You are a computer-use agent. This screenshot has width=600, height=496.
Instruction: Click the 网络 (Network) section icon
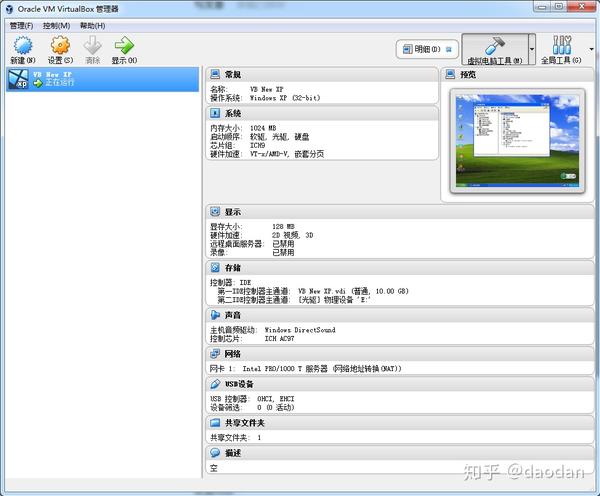(x=215, y=354)
